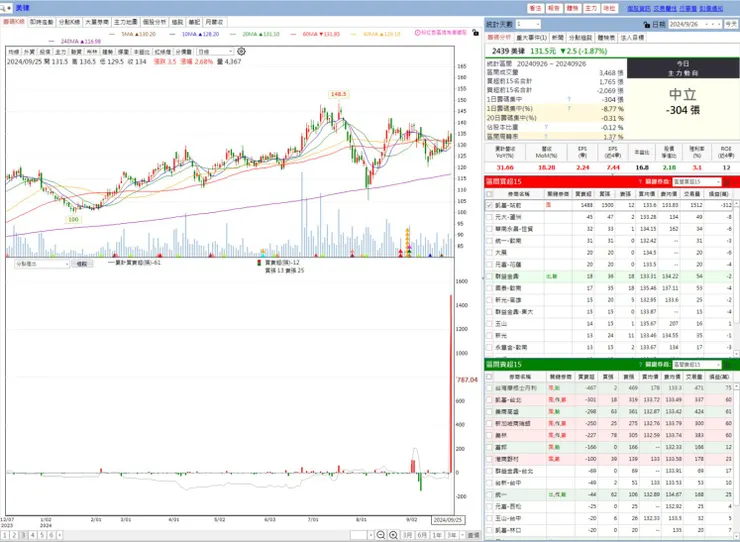Viewport: 740px width, 542px height.
Task: Click the 看法 button in top bar
Action: (535, 8)
